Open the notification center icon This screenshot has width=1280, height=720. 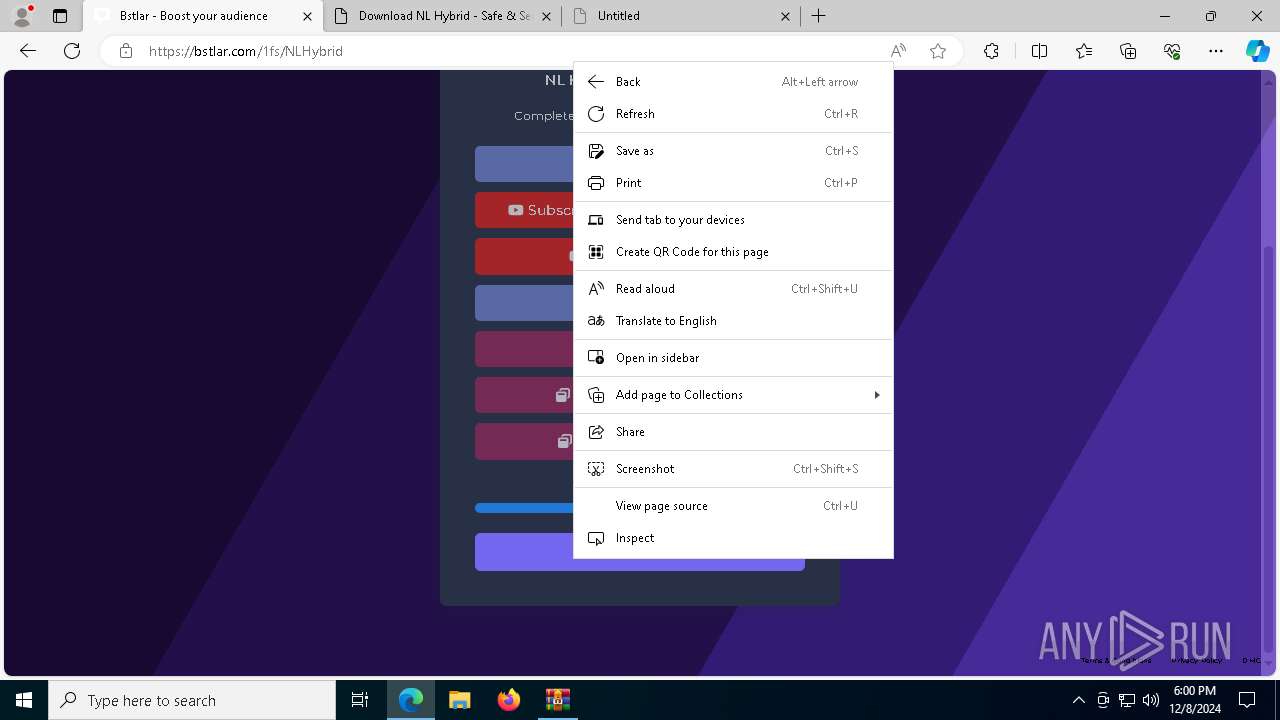pyautogui.click(x=1247, y=700)
